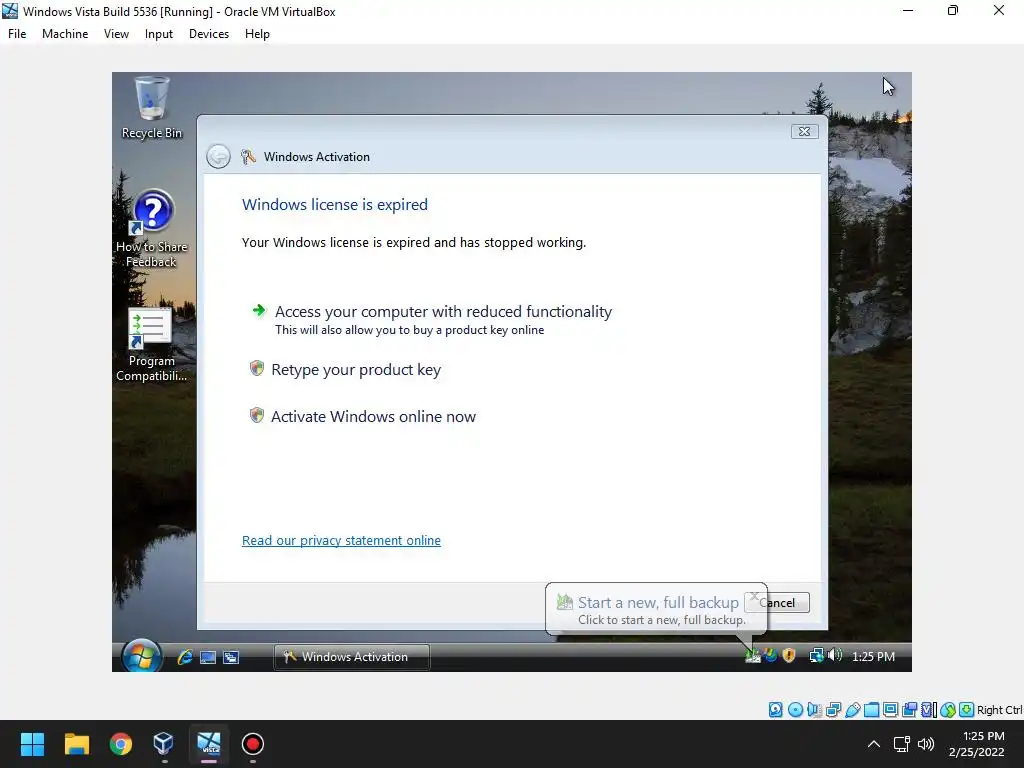1024x768 pixels.
Task: Open the View menu
Action: point(116,34)
